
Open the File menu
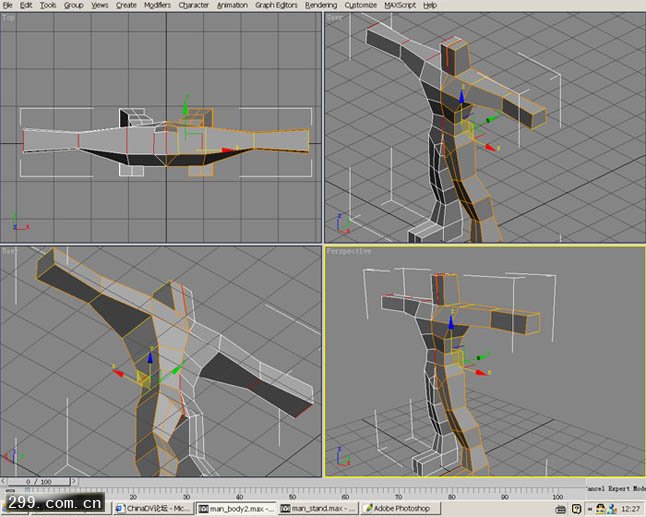click(7, 5)
